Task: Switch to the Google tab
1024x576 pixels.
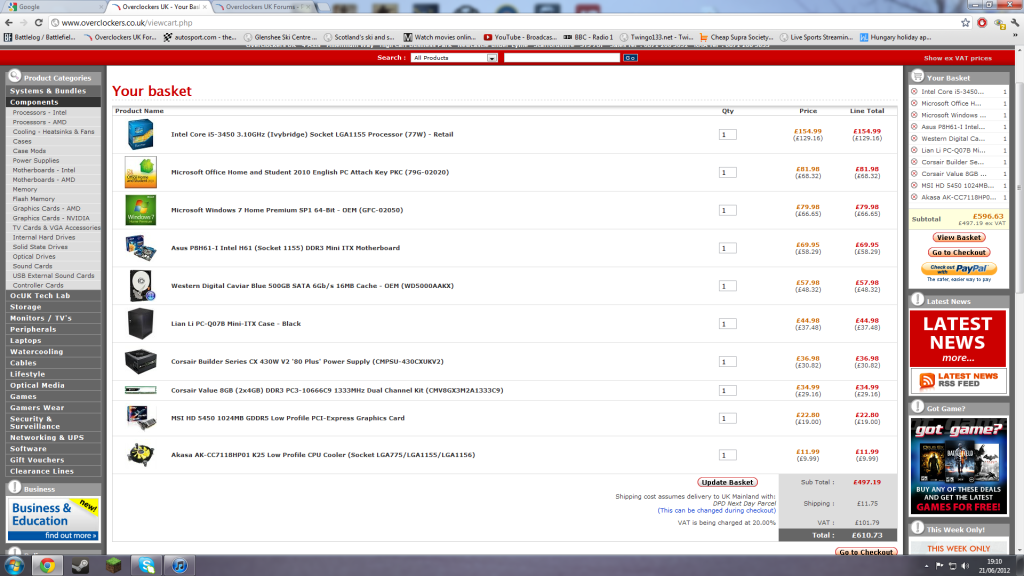Action: (x=52, y=7)
